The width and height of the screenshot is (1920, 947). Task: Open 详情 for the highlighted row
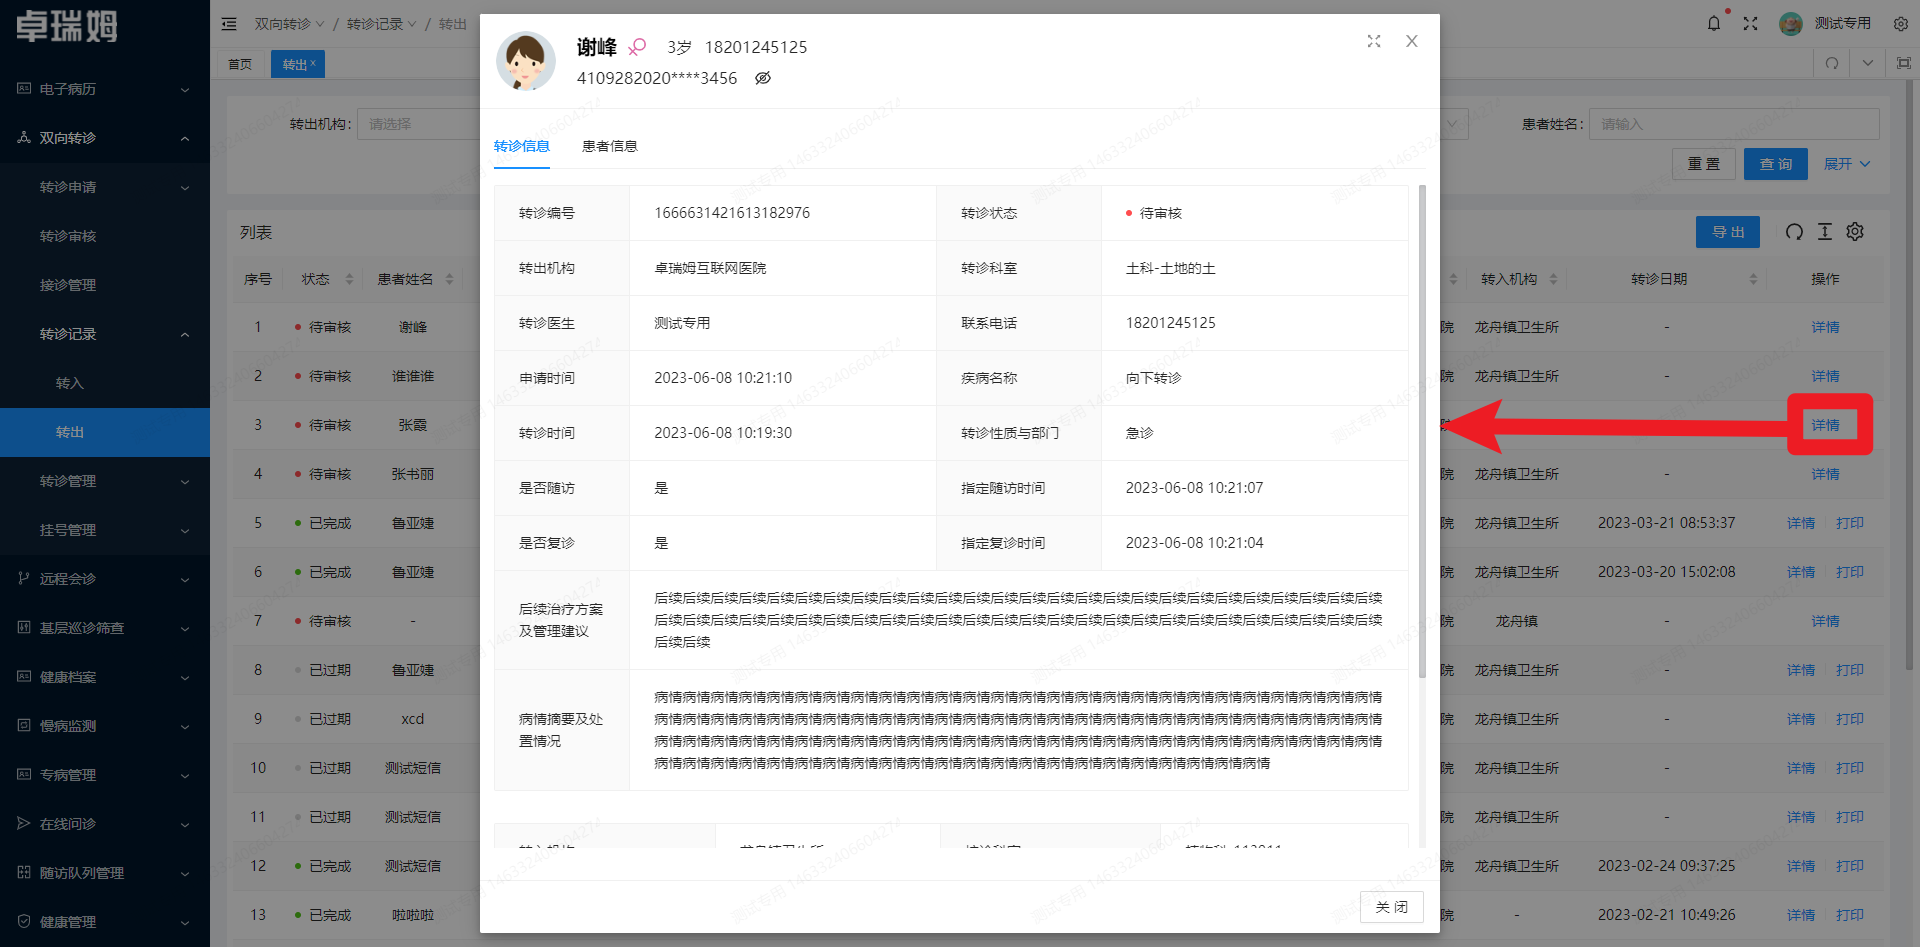pos(1826,424)
